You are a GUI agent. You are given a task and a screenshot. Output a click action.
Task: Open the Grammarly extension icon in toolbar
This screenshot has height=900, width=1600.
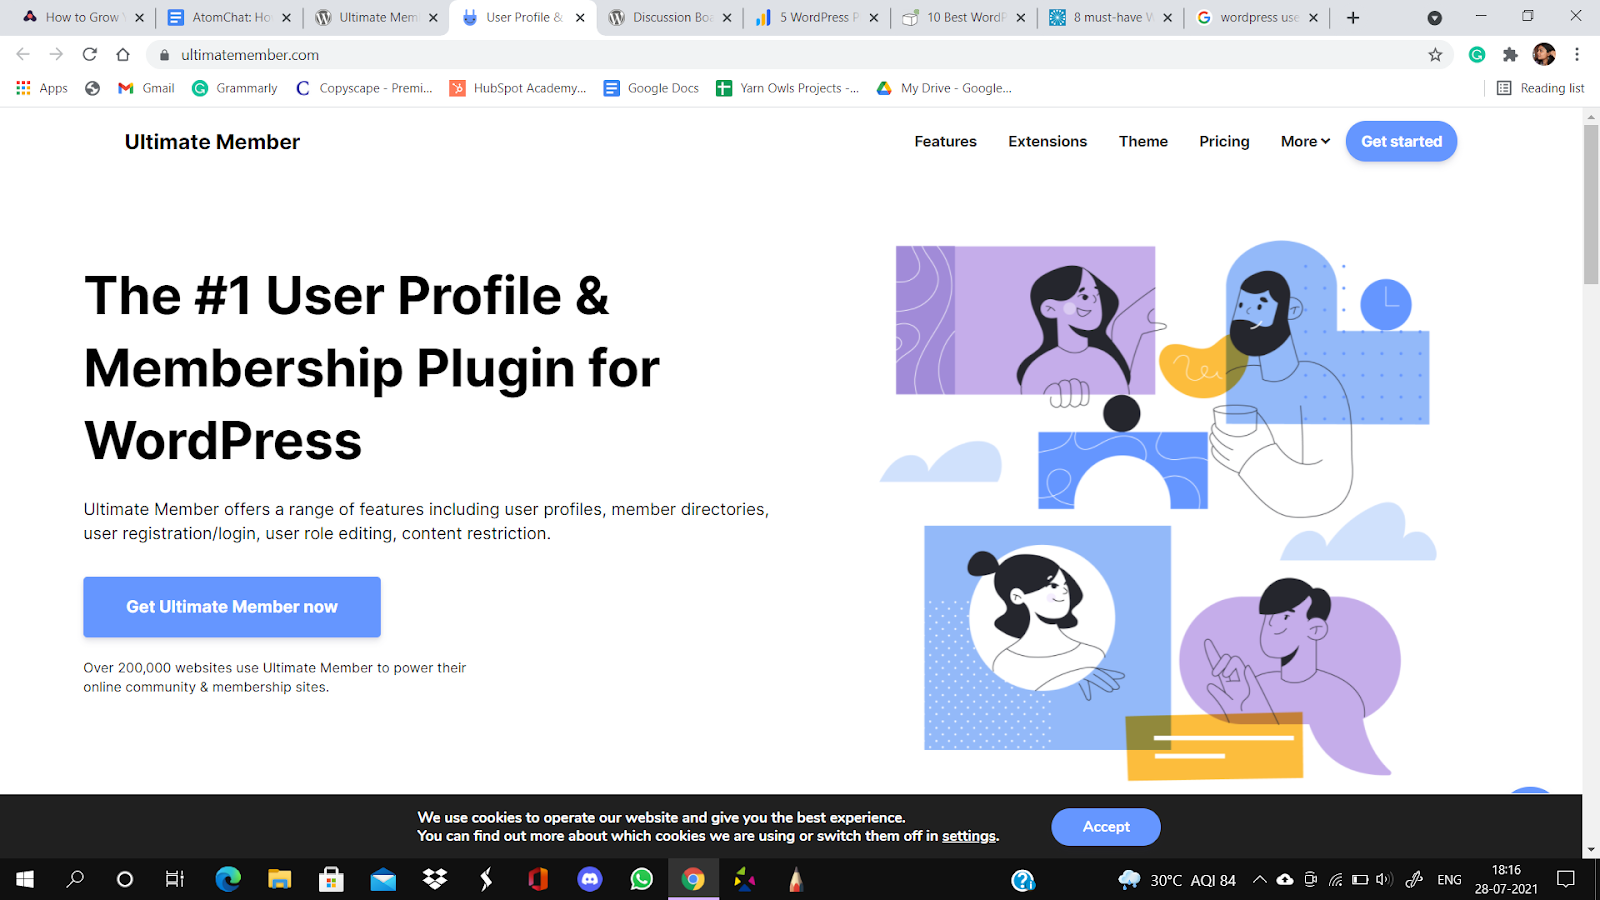point(1477,55)
